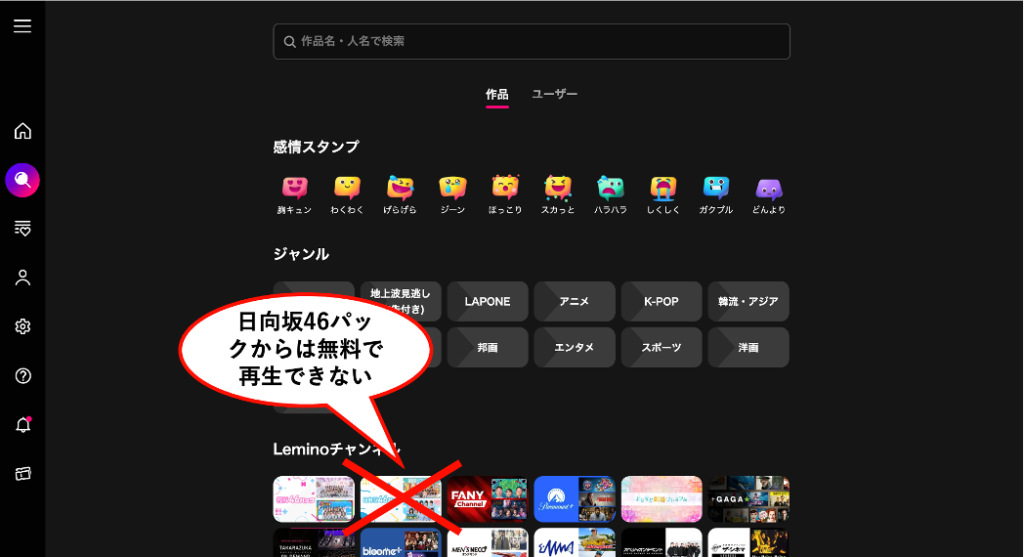1024x557 pixels.
Task: Pick the しくしく crying stamp
Action: tap(663, 194)
